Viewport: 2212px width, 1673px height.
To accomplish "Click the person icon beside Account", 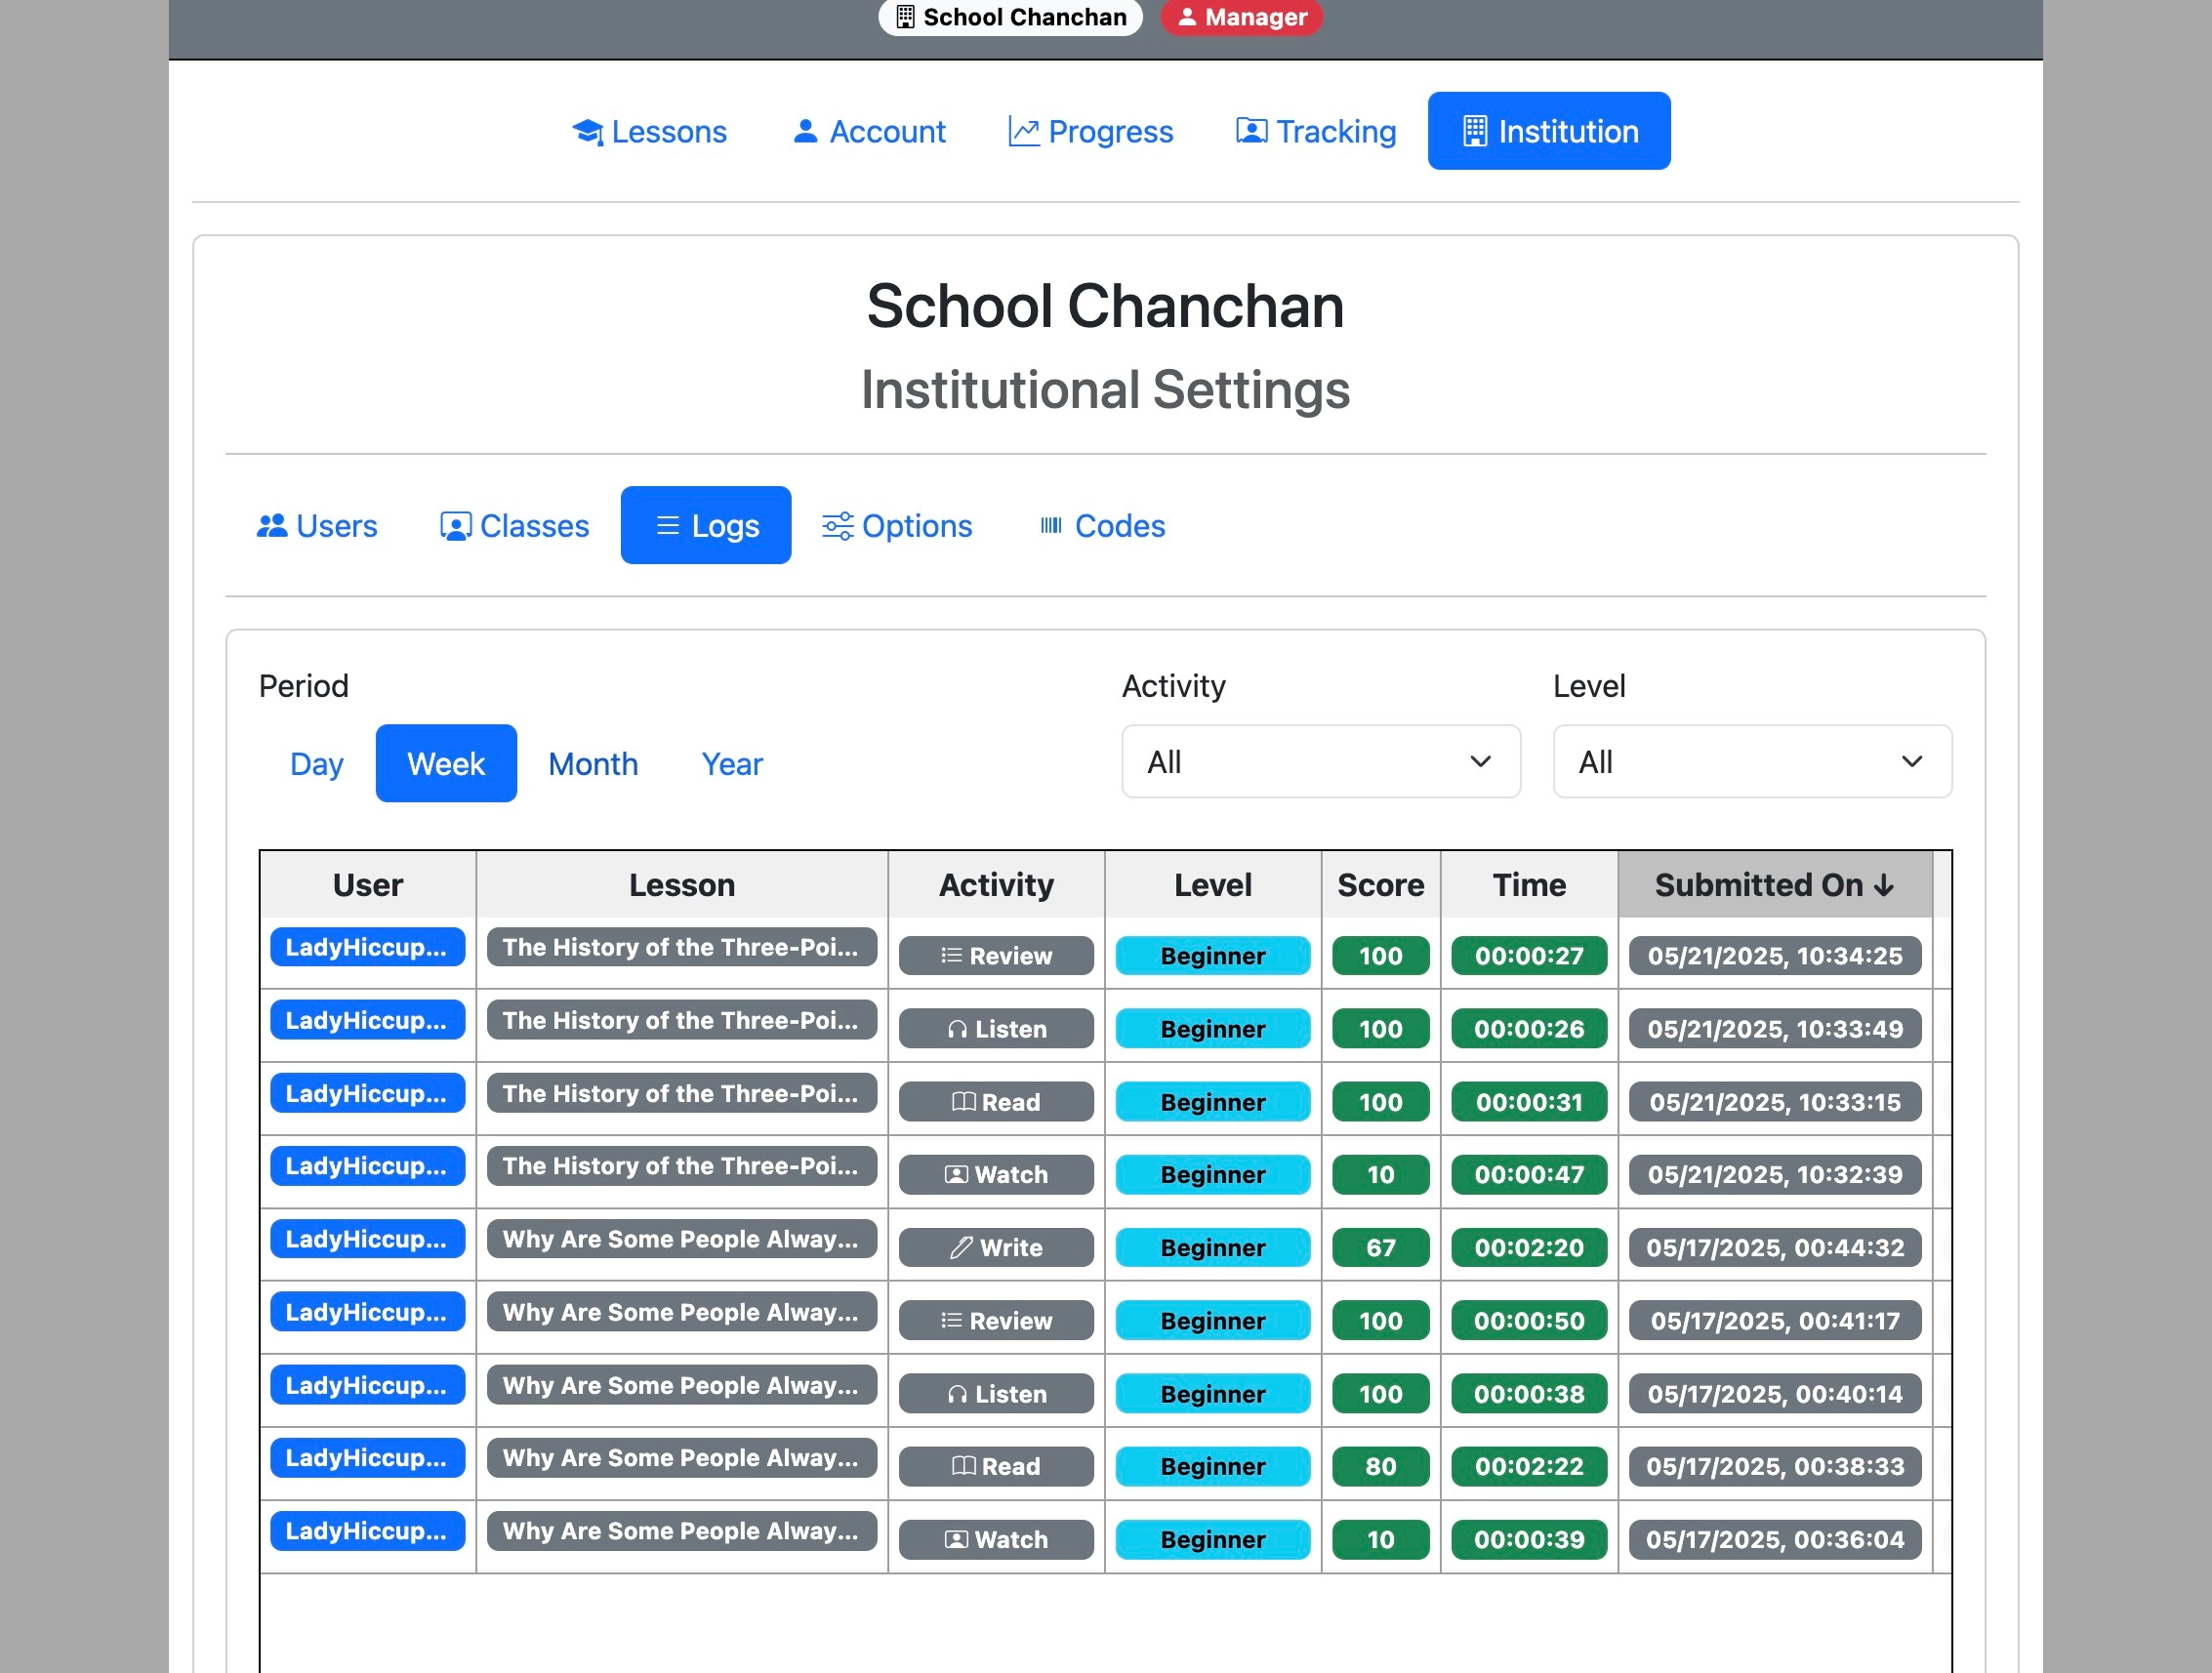I will click(805, 131).
